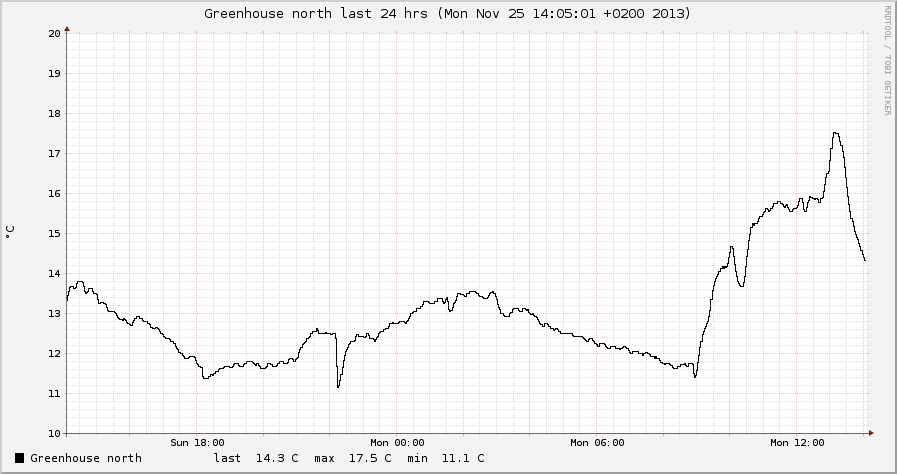Click the y-axis label 10

pos(54,433)
